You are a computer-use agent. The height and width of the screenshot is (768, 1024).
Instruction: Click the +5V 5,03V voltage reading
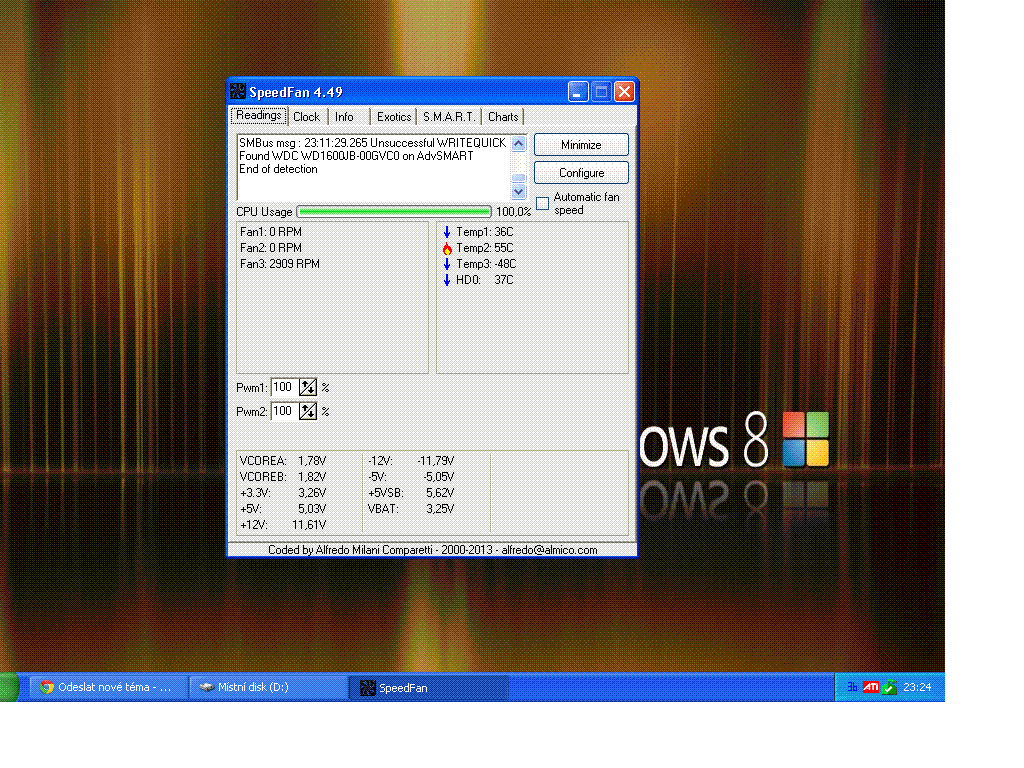coord(283,509)
